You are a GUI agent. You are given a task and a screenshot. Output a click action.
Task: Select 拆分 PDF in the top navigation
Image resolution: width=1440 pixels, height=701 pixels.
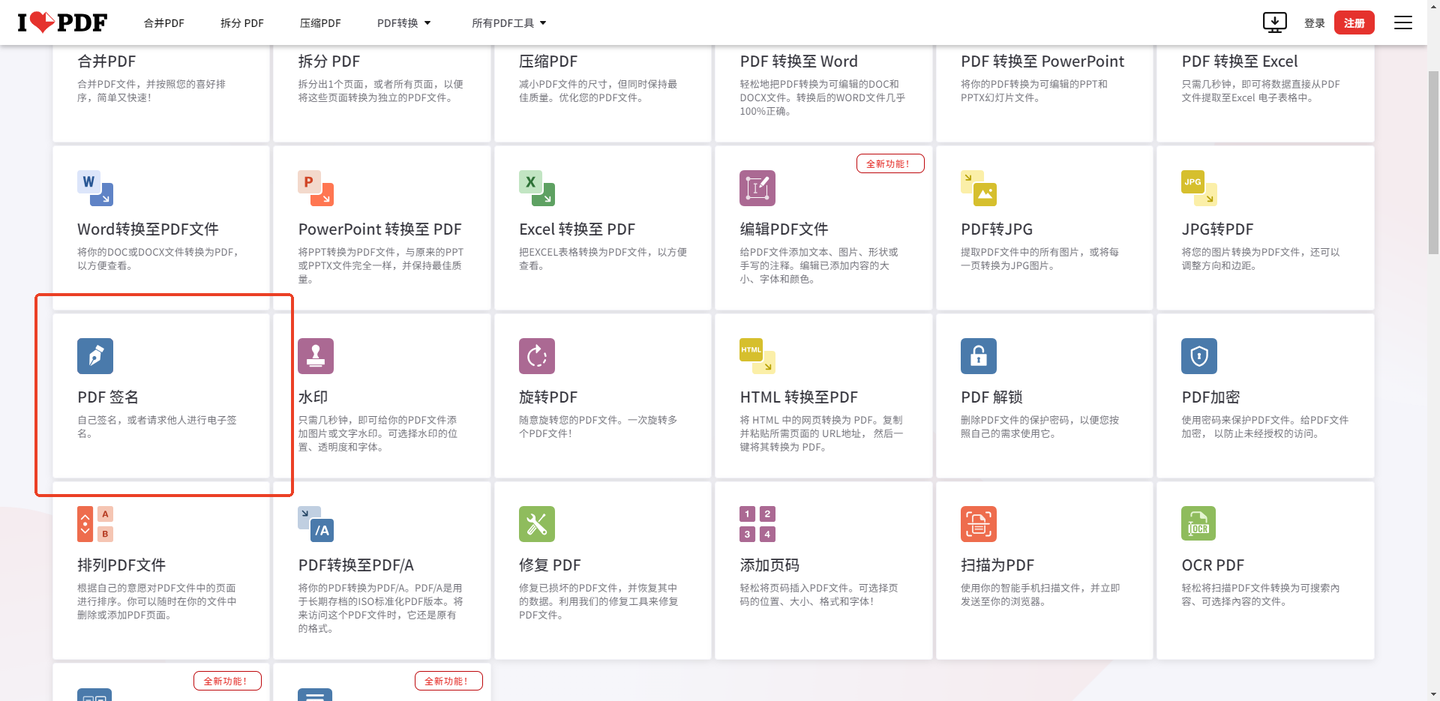point(242,22)
